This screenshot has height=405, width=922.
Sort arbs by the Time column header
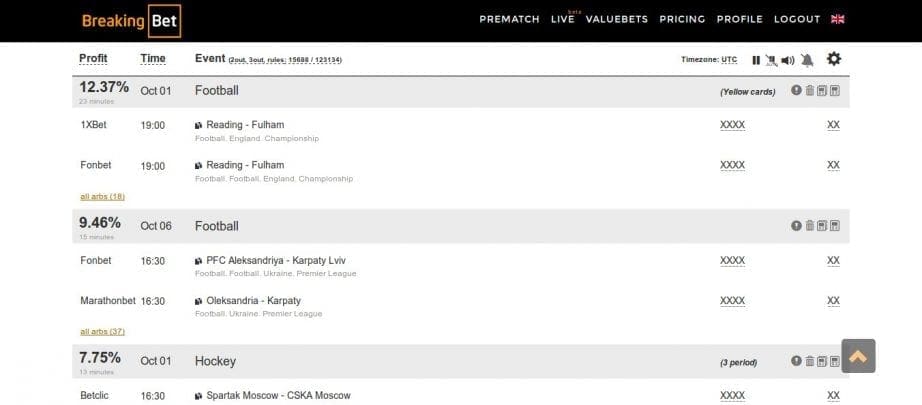point(153,59)
